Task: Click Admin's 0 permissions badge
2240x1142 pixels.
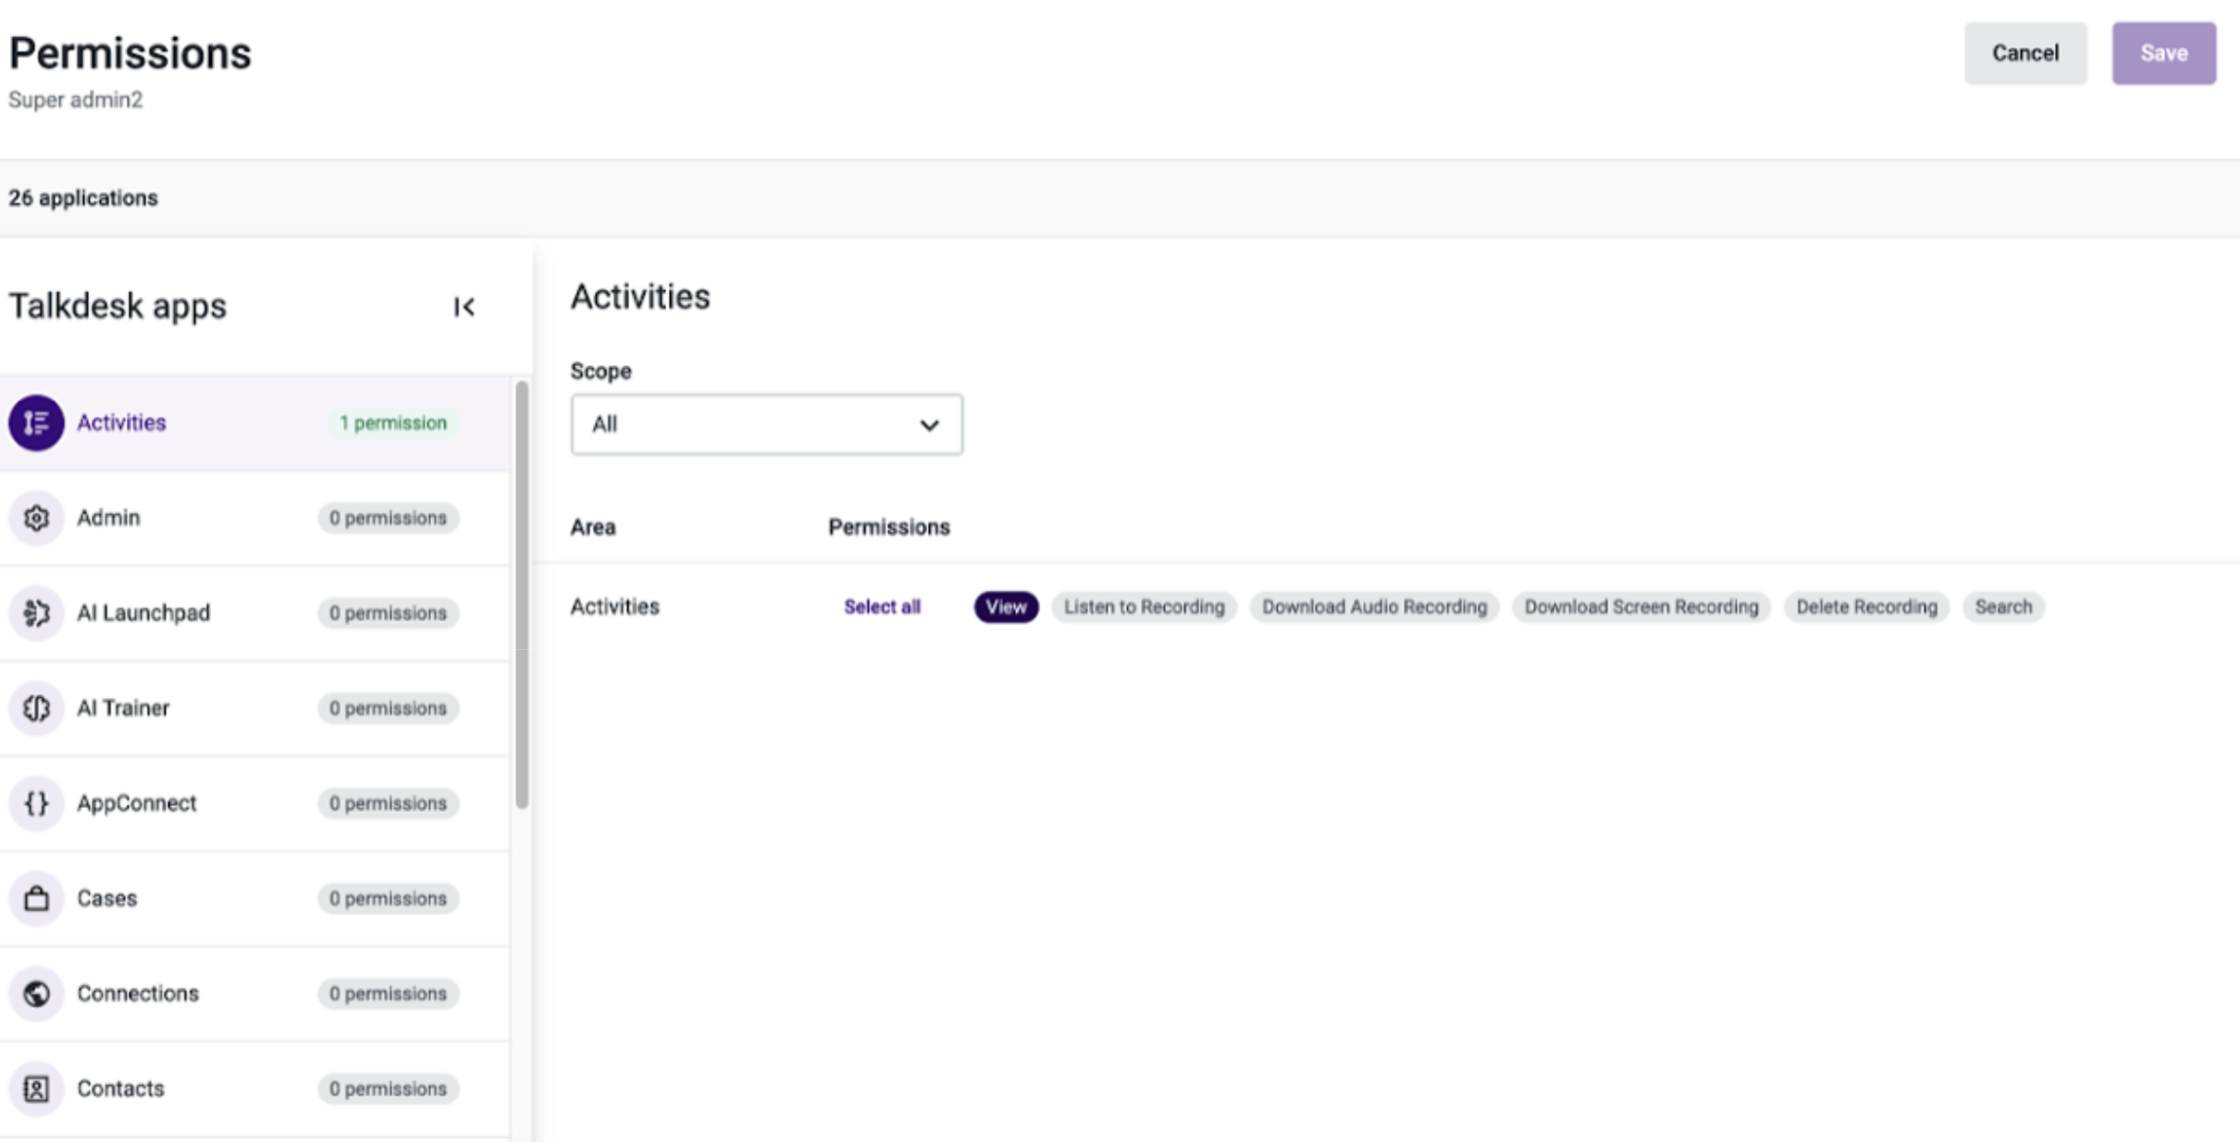Action: point(388,518)
